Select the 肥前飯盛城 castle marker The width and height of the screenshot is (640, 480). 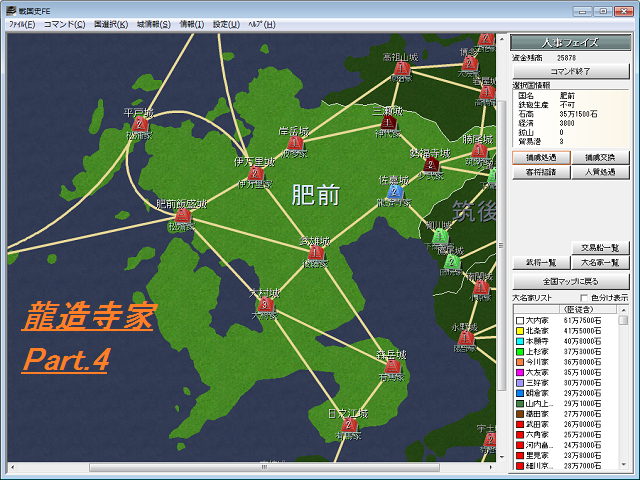[182, 215]
